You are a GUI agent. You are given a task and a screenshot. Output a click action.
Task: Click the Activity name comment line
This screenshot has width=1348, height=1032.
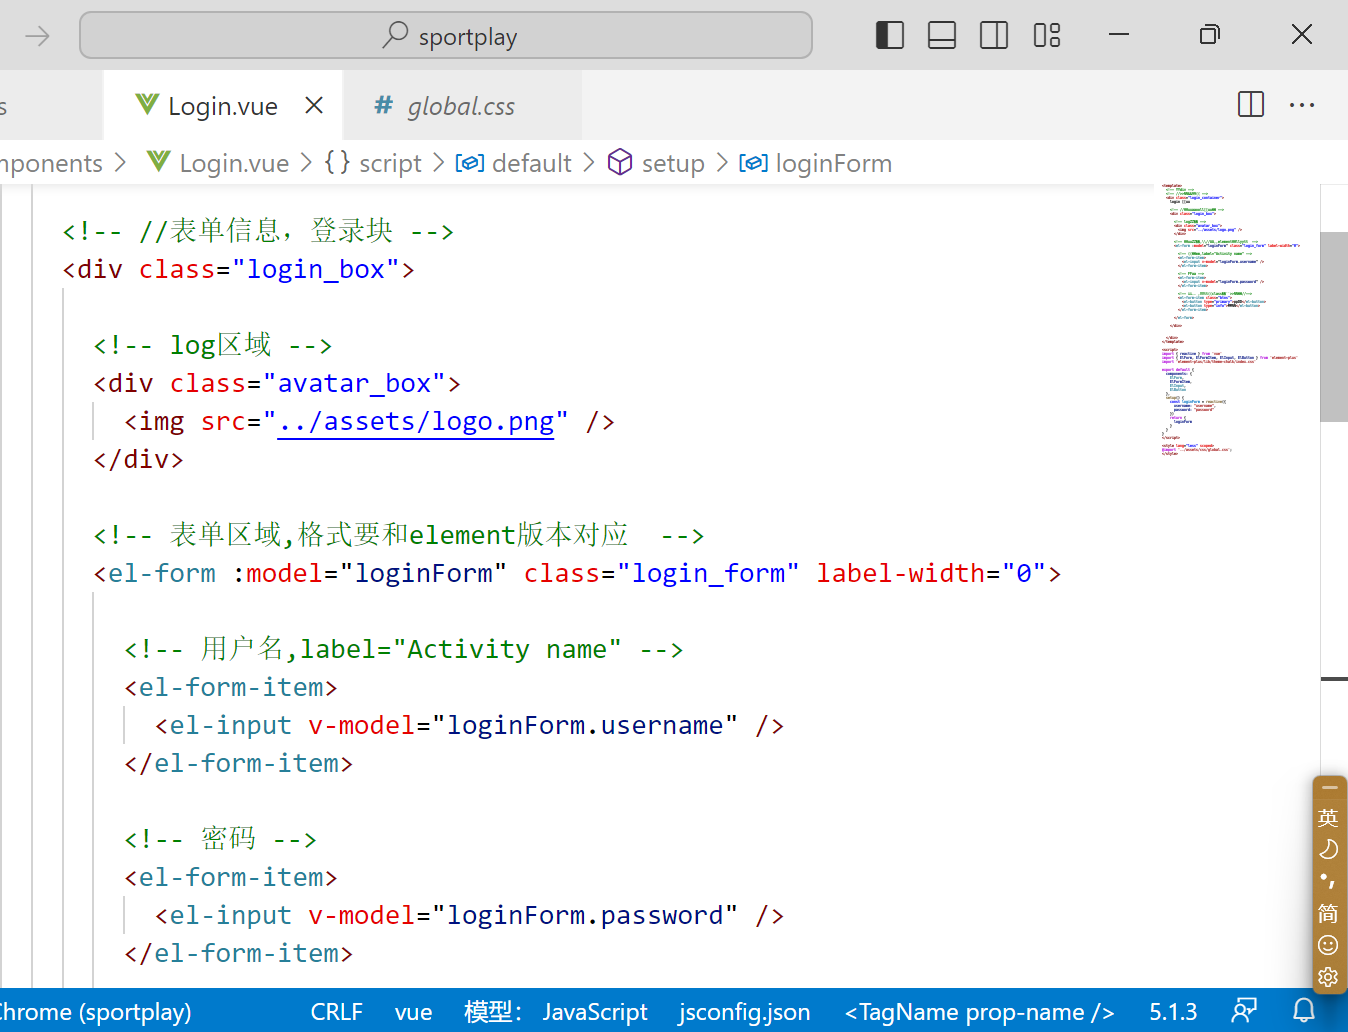click(x=404, y=650)
